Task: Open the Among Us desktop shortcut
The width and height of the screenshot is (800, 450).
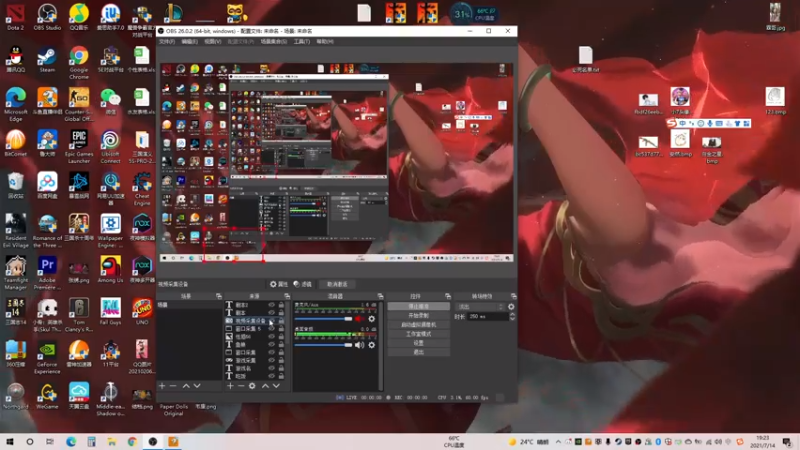Action: click(x=110, y=269)
